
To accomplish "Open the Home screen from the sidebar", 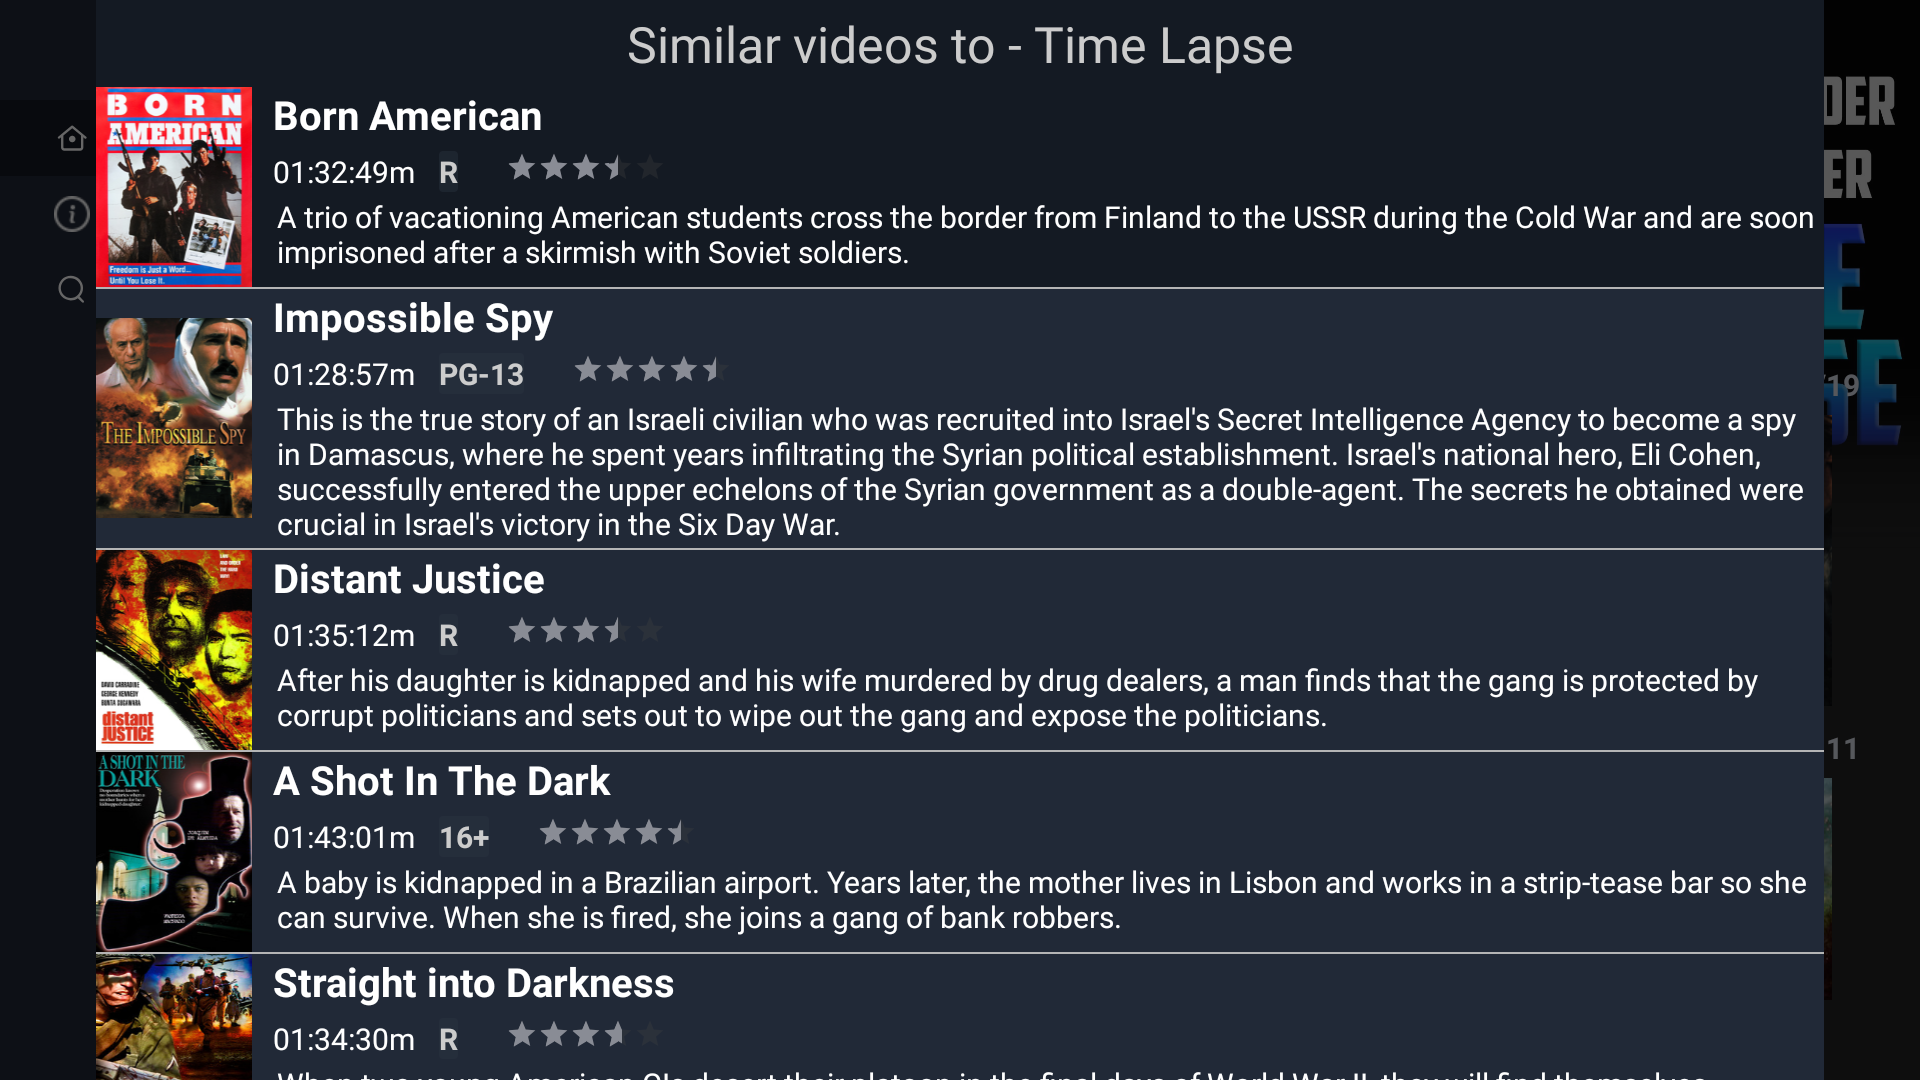I will point(71,138).
